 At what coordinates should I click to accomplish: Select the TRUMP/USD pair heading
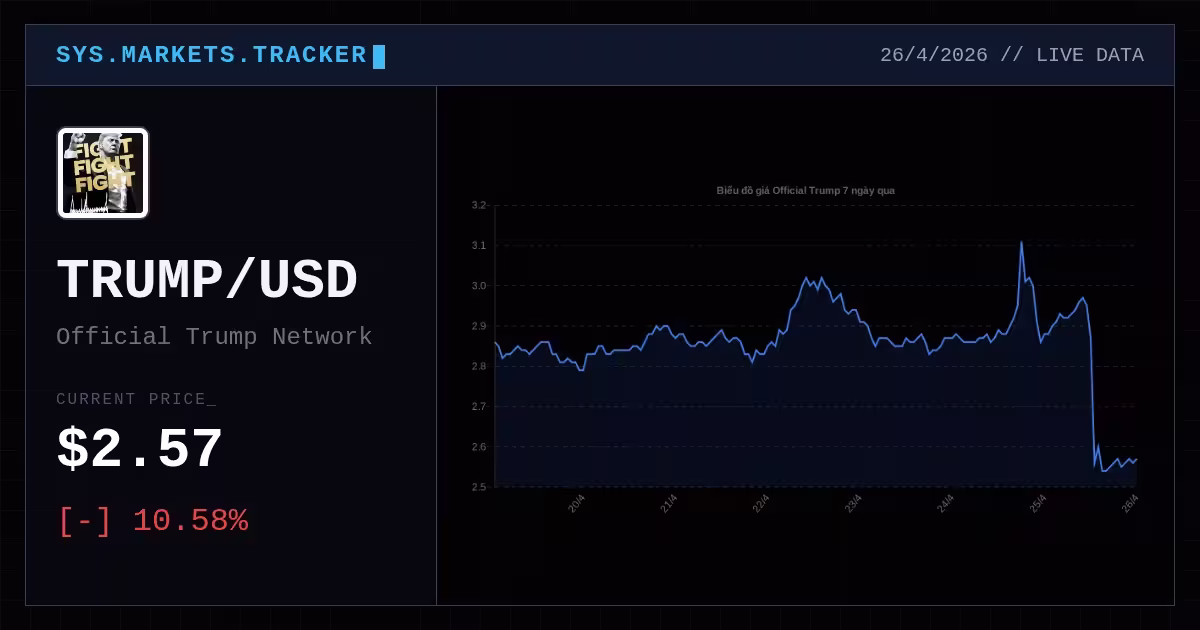point(207,280)
